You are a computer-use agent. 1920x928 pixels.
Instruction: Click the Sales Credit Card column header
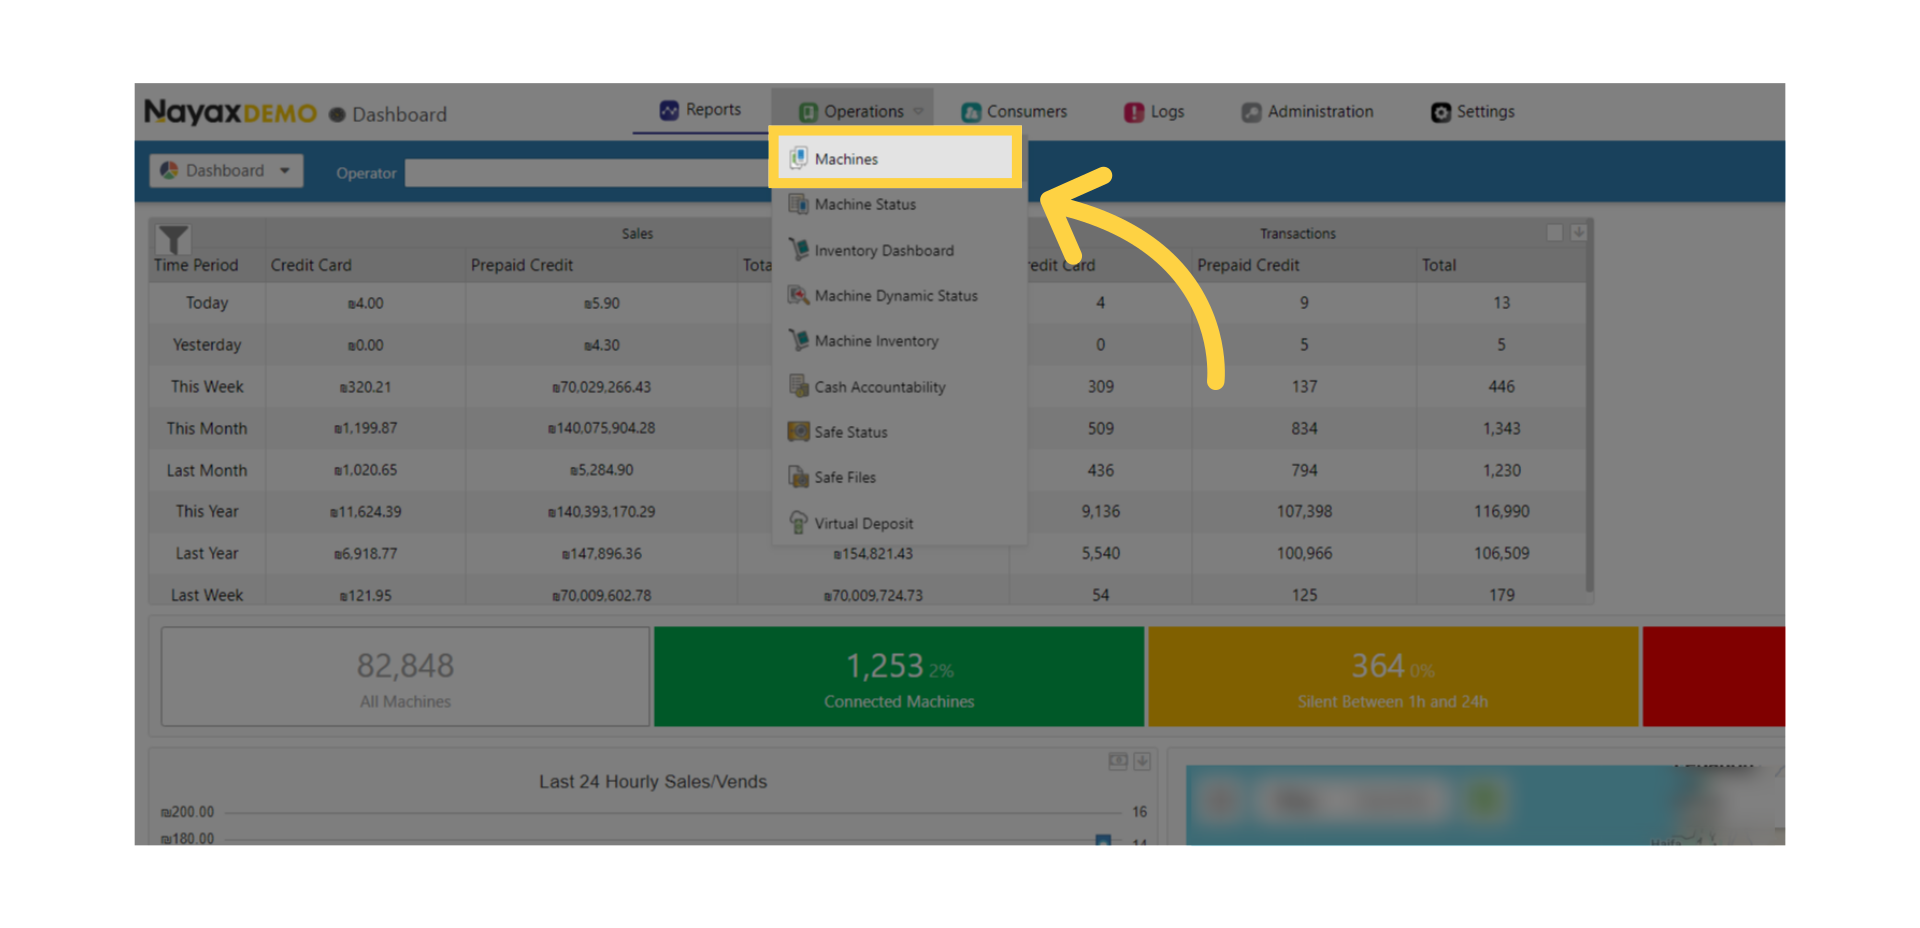[x=311, y=265]
